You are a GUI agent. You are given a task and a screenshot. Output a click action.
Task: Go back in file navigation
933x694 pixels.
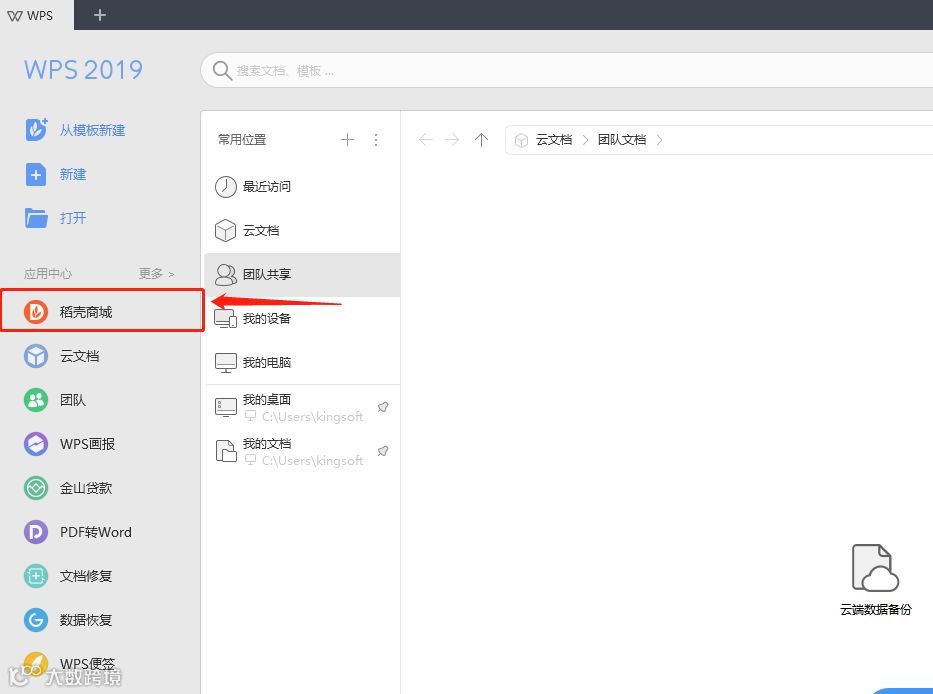(425, 140)
